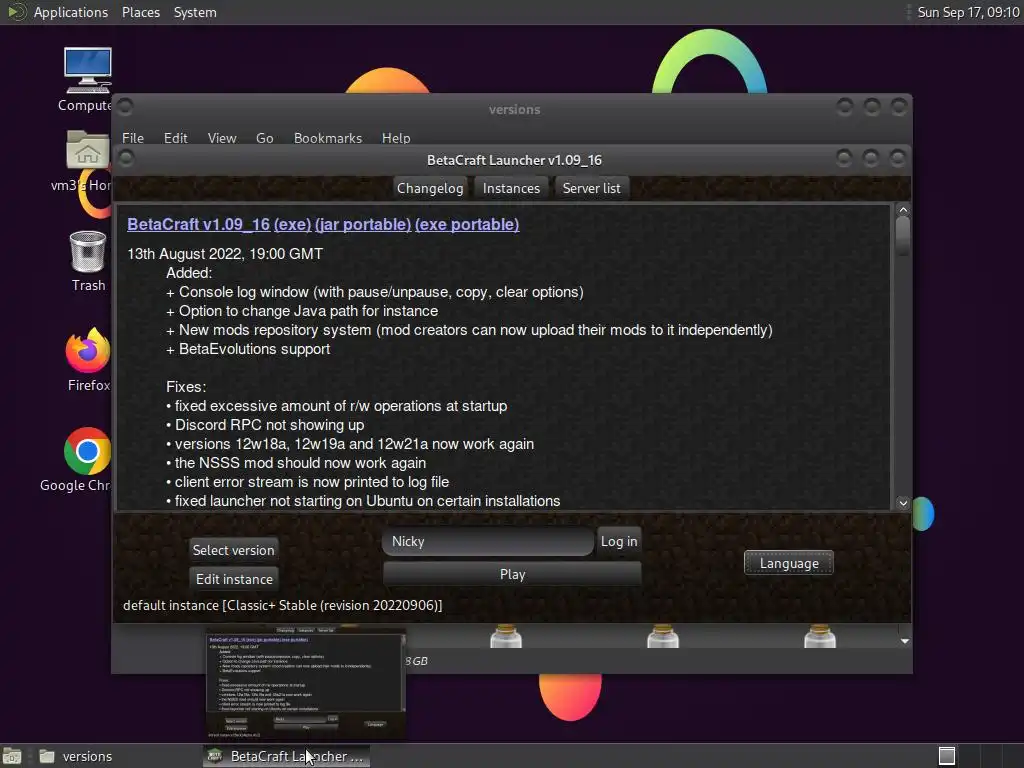The width and height of the screenshot is (1024, 768).
Task: Open the Computer desktop icon
Action: coord(87,71)
